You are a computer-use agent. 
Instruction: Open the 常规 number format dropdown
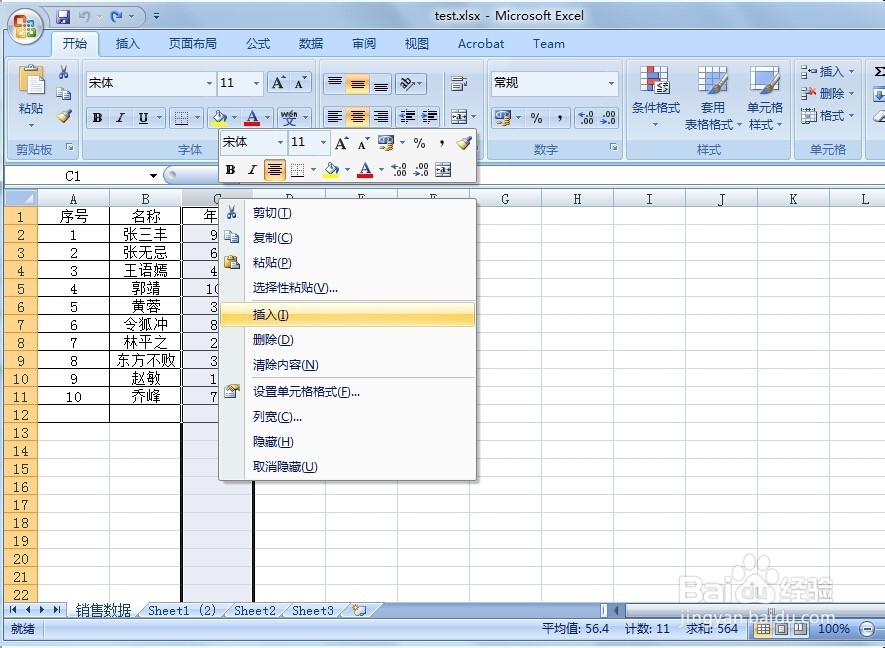[x=611, y=84]
